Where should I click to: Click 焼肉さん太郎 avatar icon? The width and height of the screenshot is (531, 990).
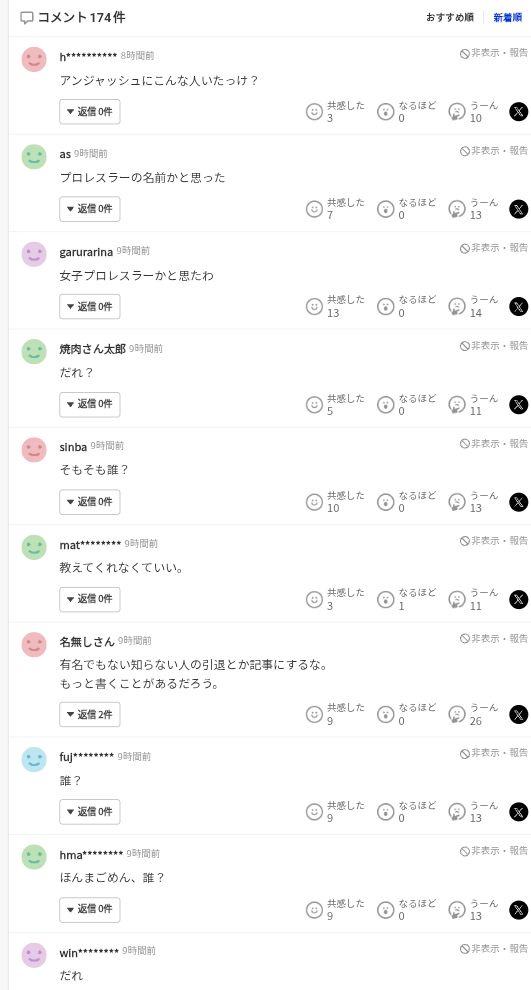click(x=34, y=352)
